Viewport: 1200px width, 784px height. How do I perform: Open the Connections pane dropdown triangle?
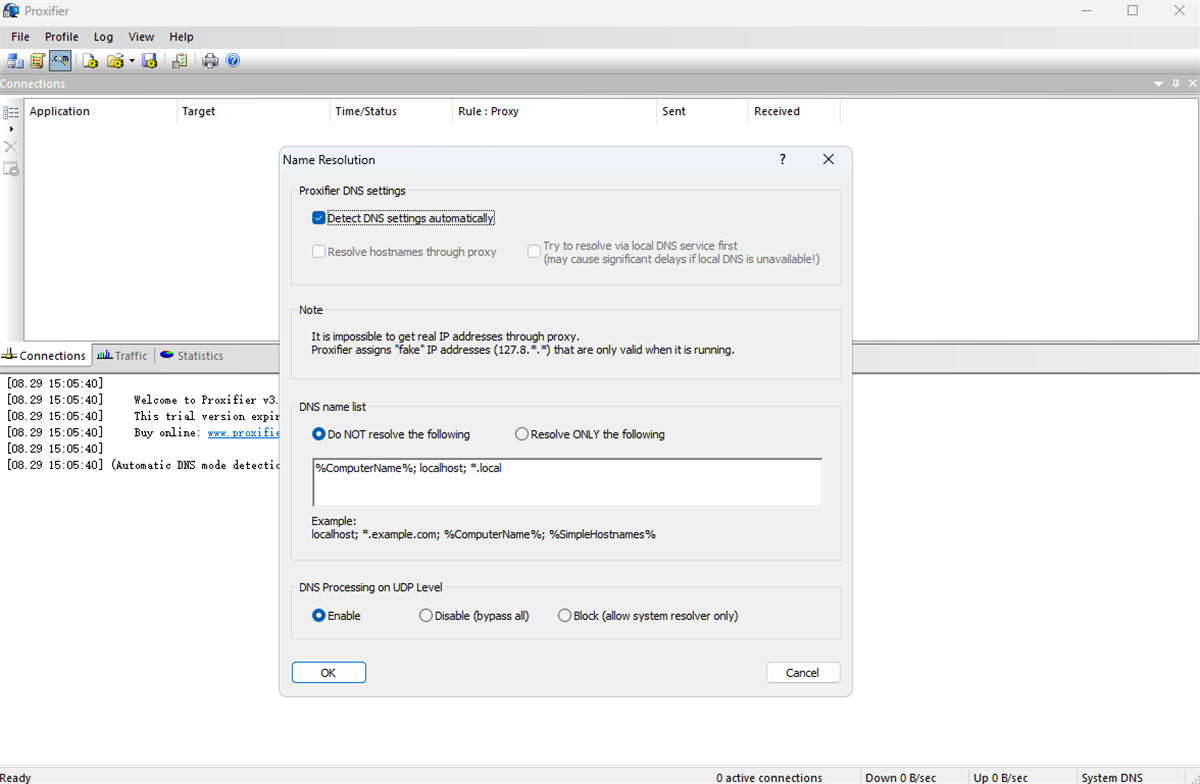(1159, 84)
